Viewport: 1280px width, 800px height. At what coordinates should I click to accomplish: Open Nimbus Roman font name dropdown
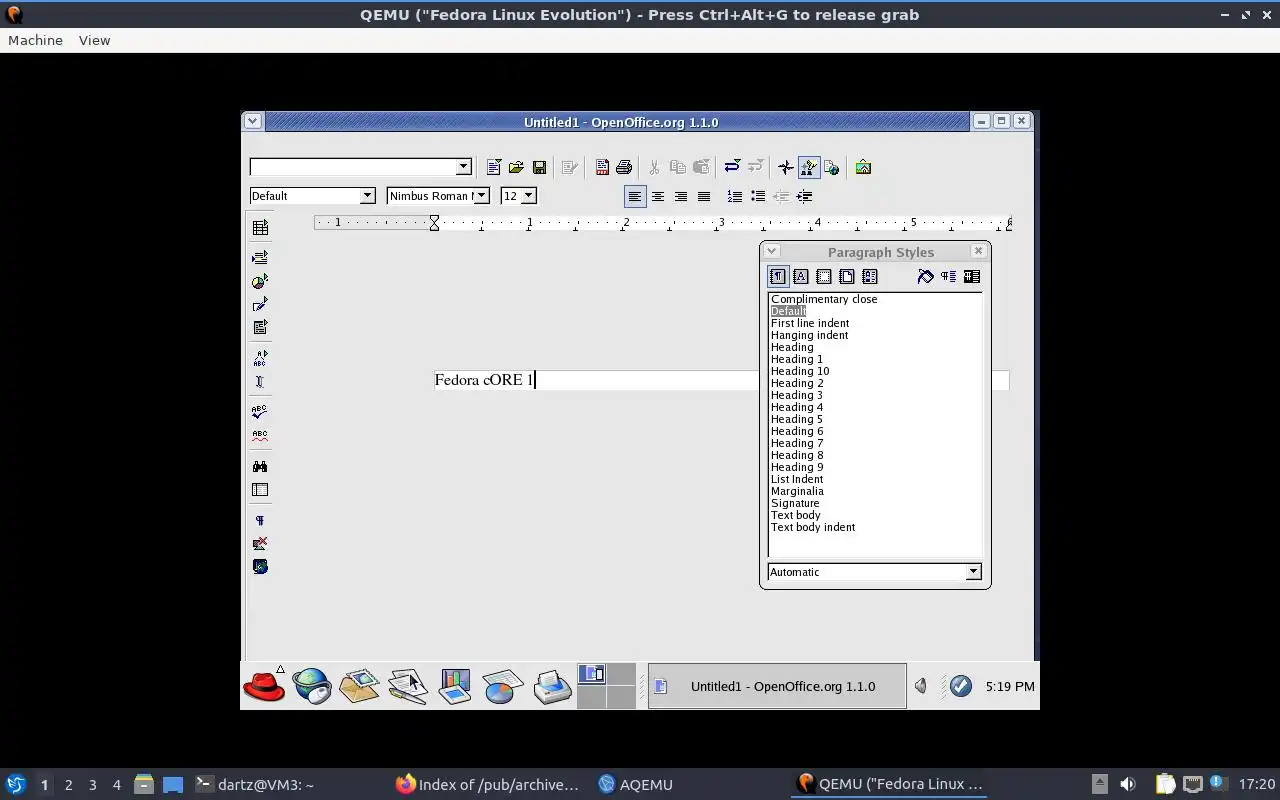tap(482, 196)
